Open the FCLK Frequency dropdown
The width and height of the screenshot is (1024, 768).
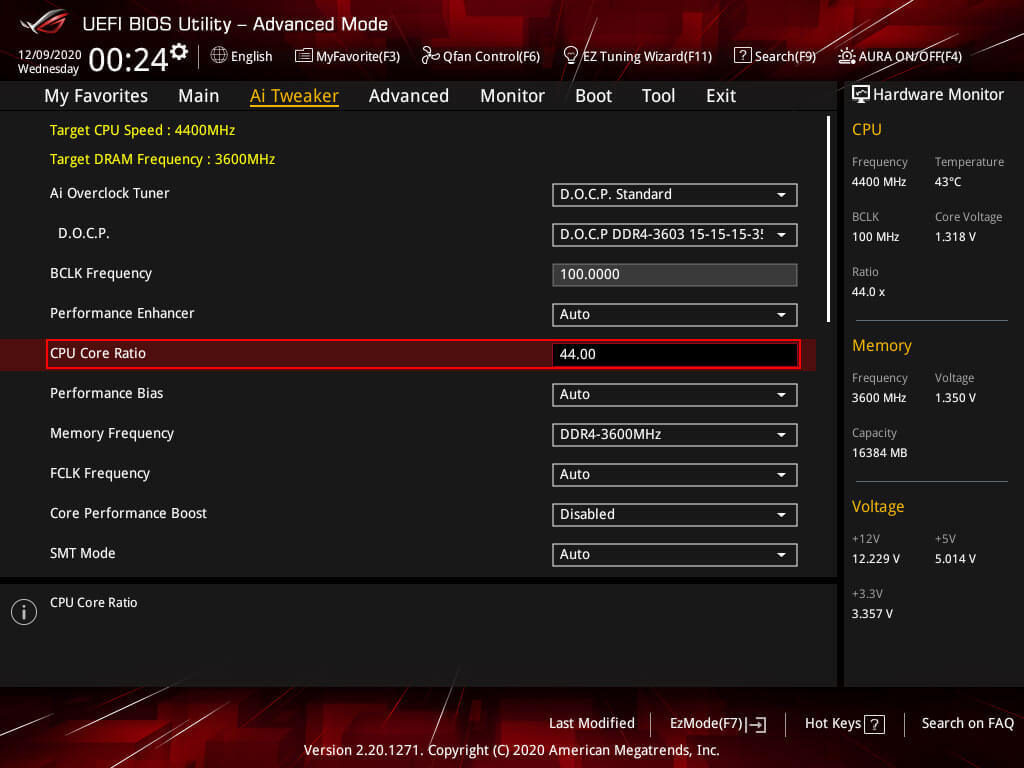point(675,475)
